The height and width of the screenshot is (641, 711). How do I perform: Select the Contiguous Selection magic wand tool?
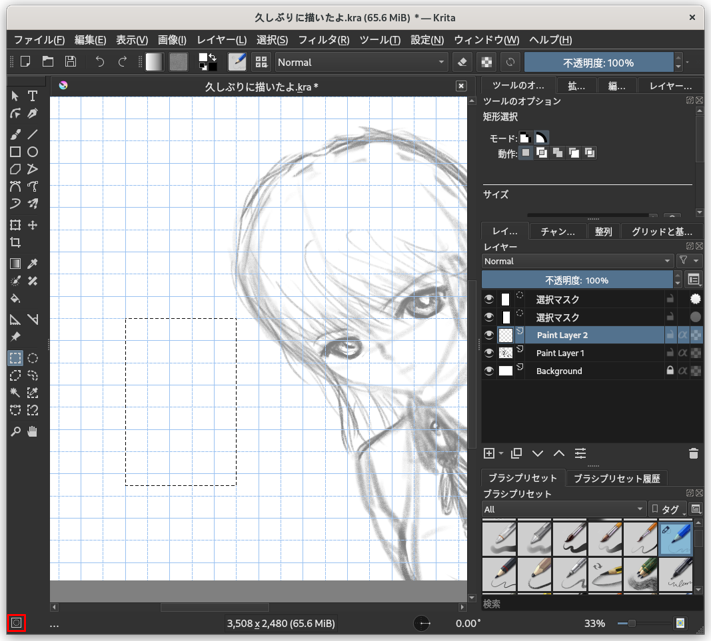[15, 393]
